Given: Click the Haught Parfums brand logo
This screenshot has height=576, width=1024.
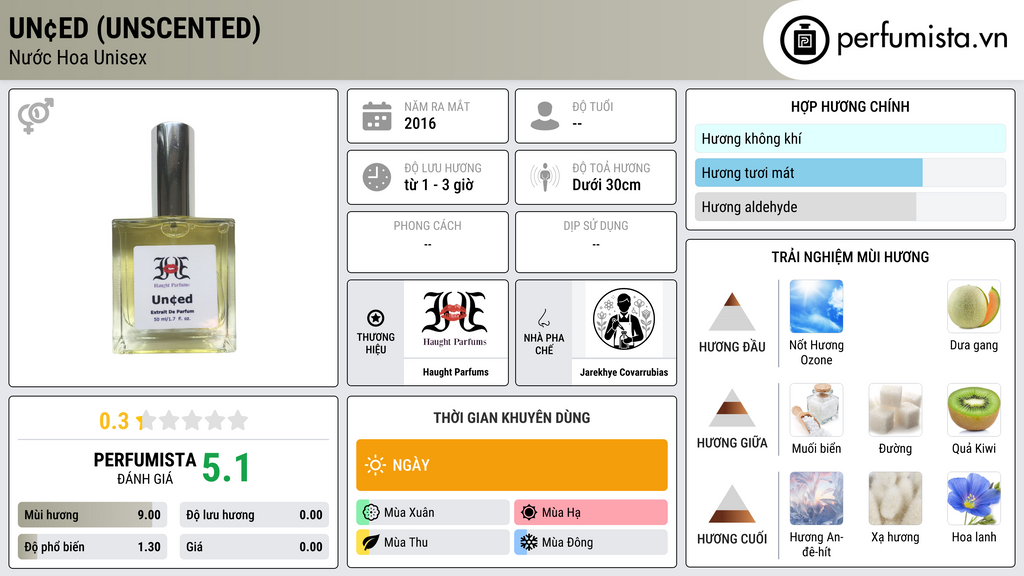Looking at the screenshot, I should tap(455, 319).
